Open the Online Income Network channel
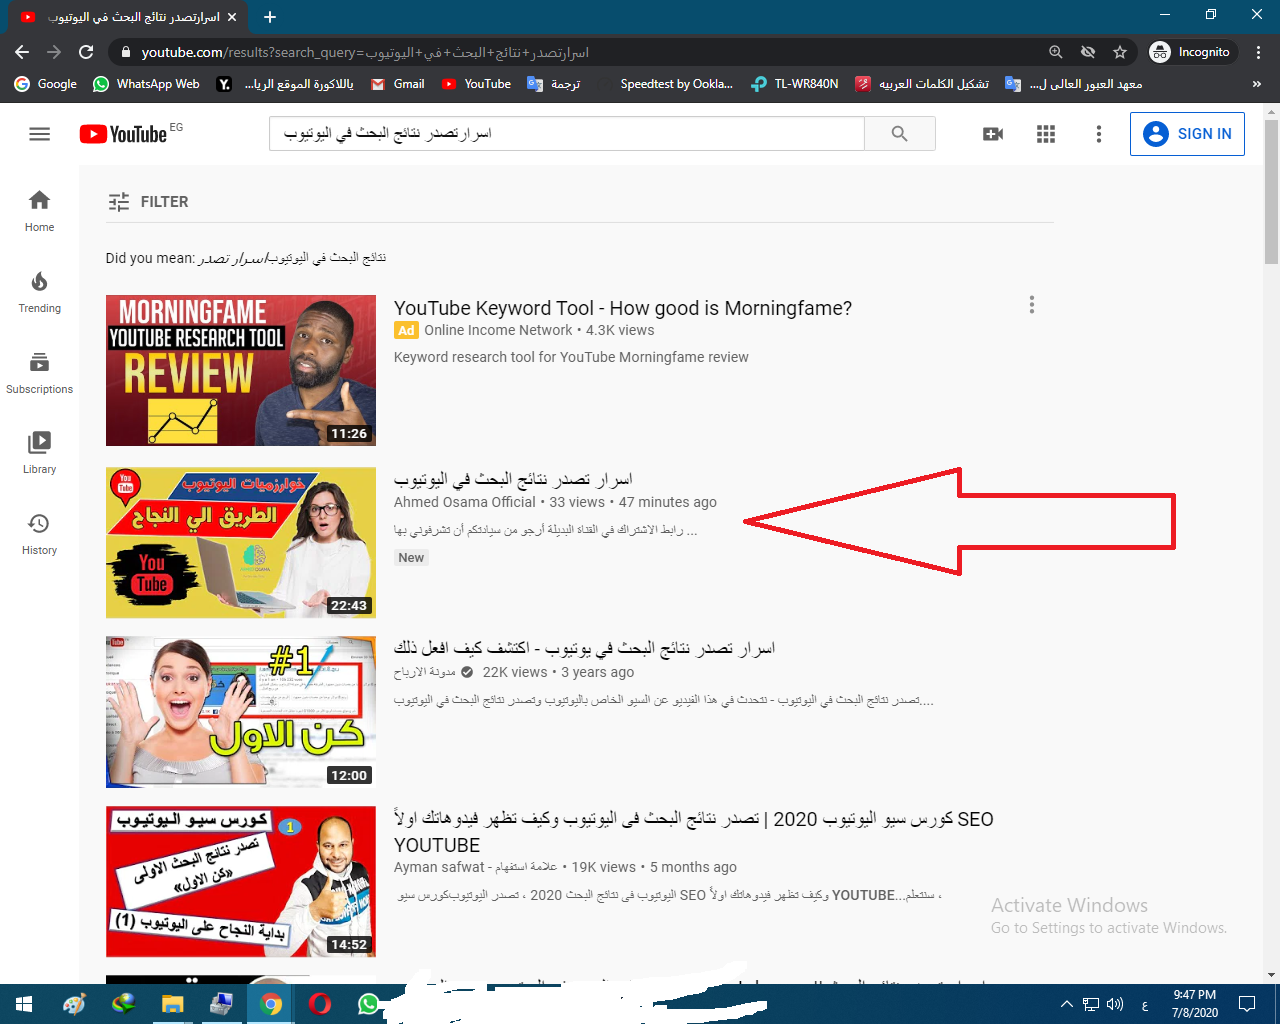This screenshot has width=1280, height=1024. coord(498,330)
